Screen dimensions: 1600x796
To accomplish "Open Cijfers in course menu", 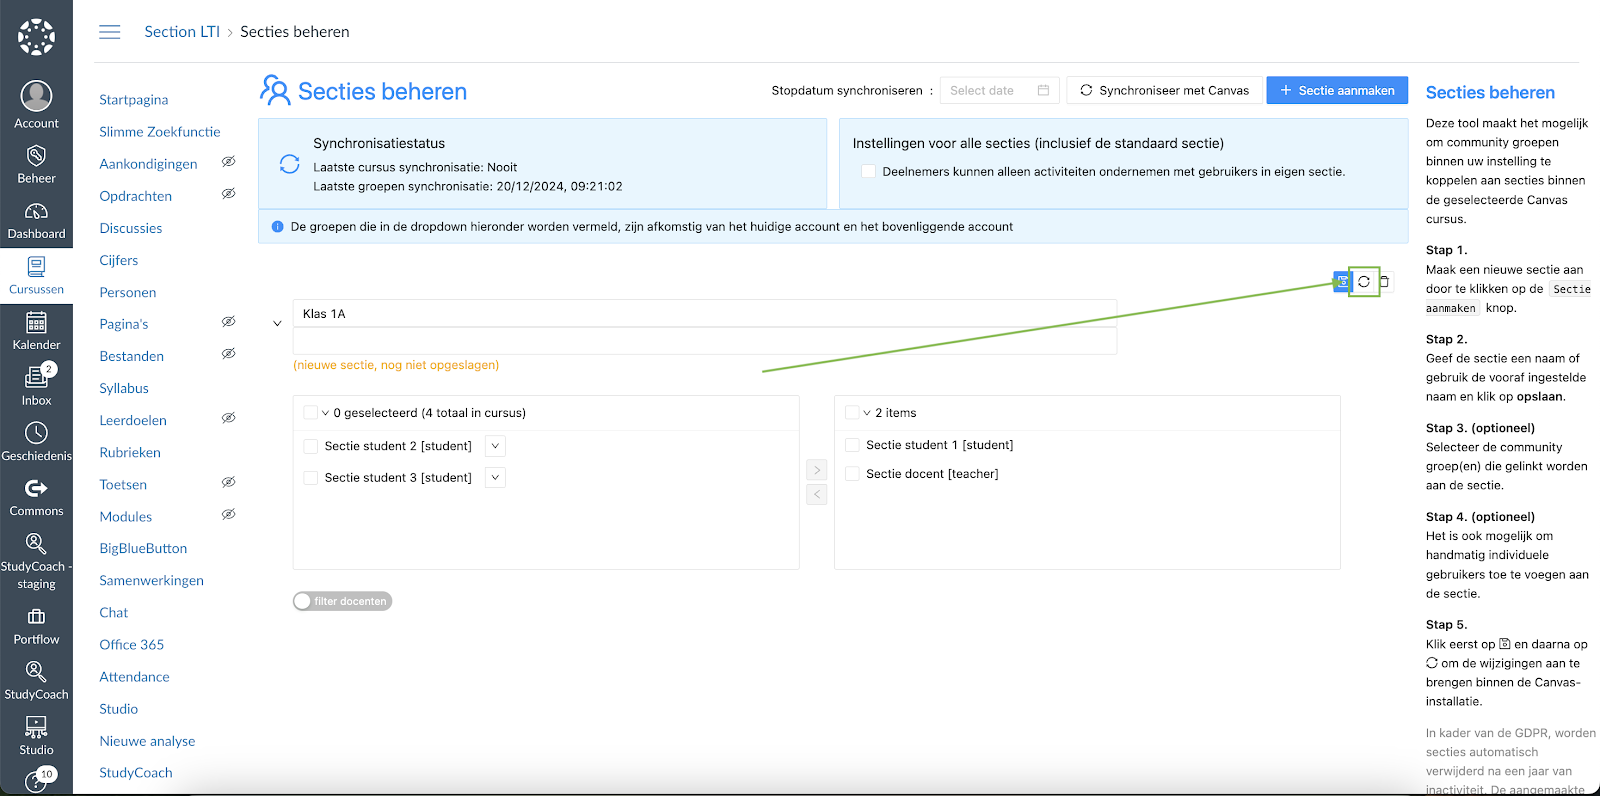I will tap(119, 260).
